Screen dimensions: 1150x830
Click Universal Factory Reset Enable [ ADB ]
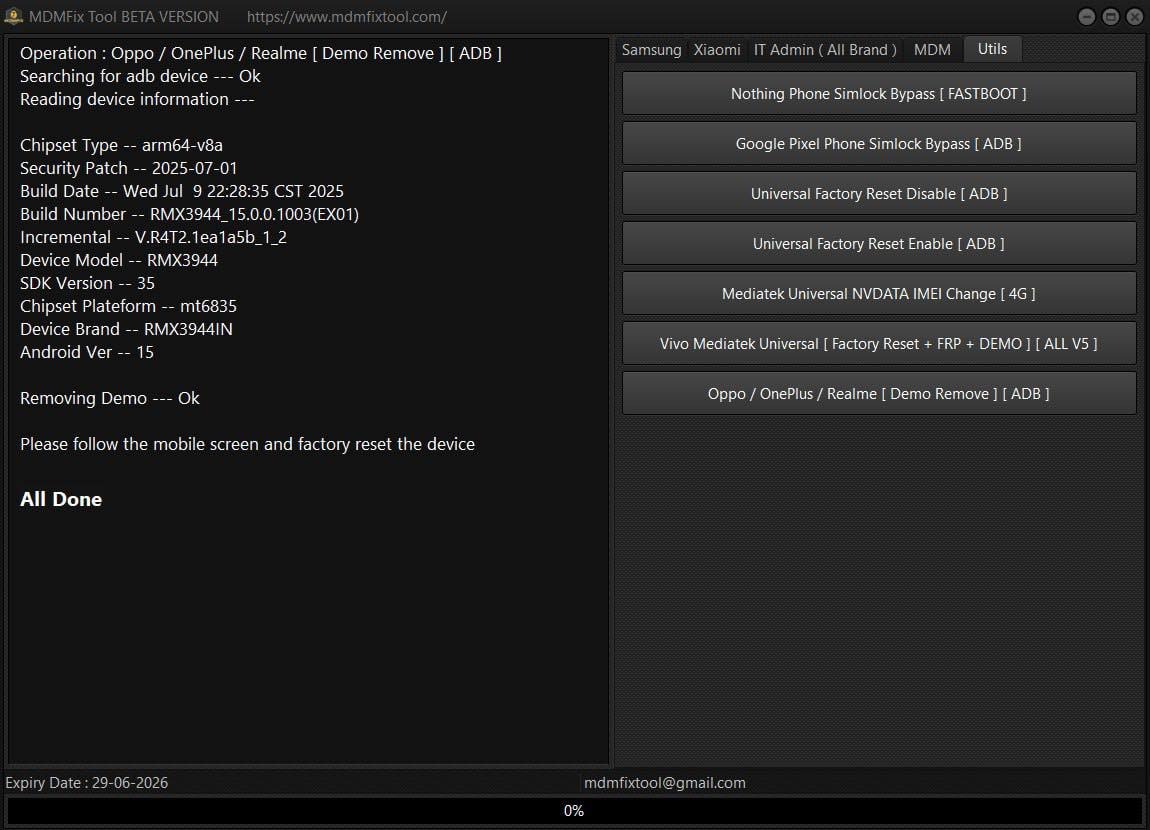878,244
